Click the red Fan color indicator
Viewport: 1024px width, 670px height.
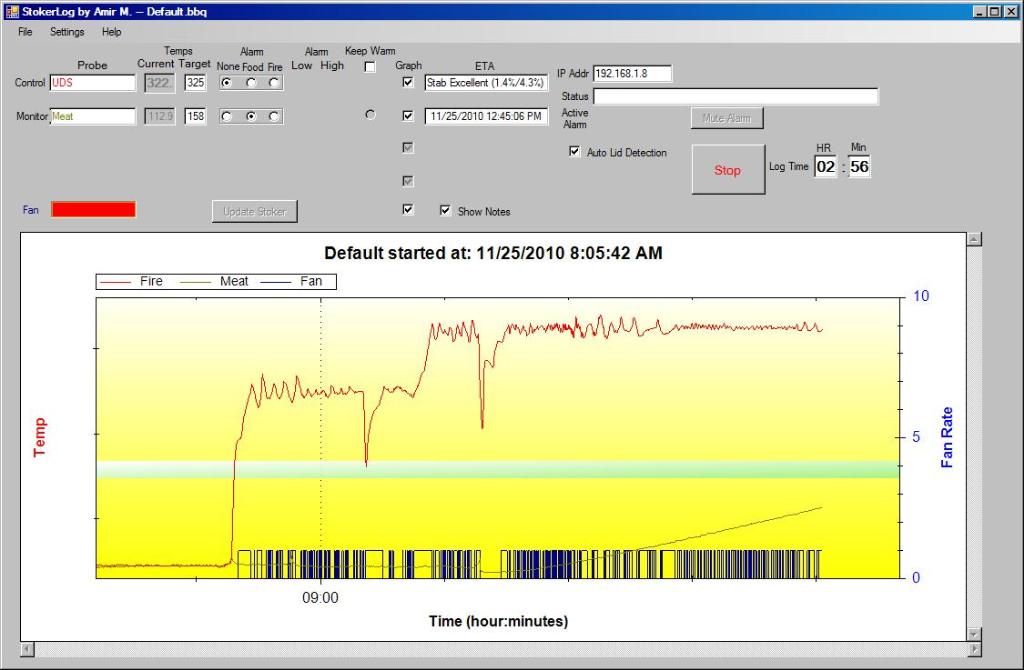[93, 209]
